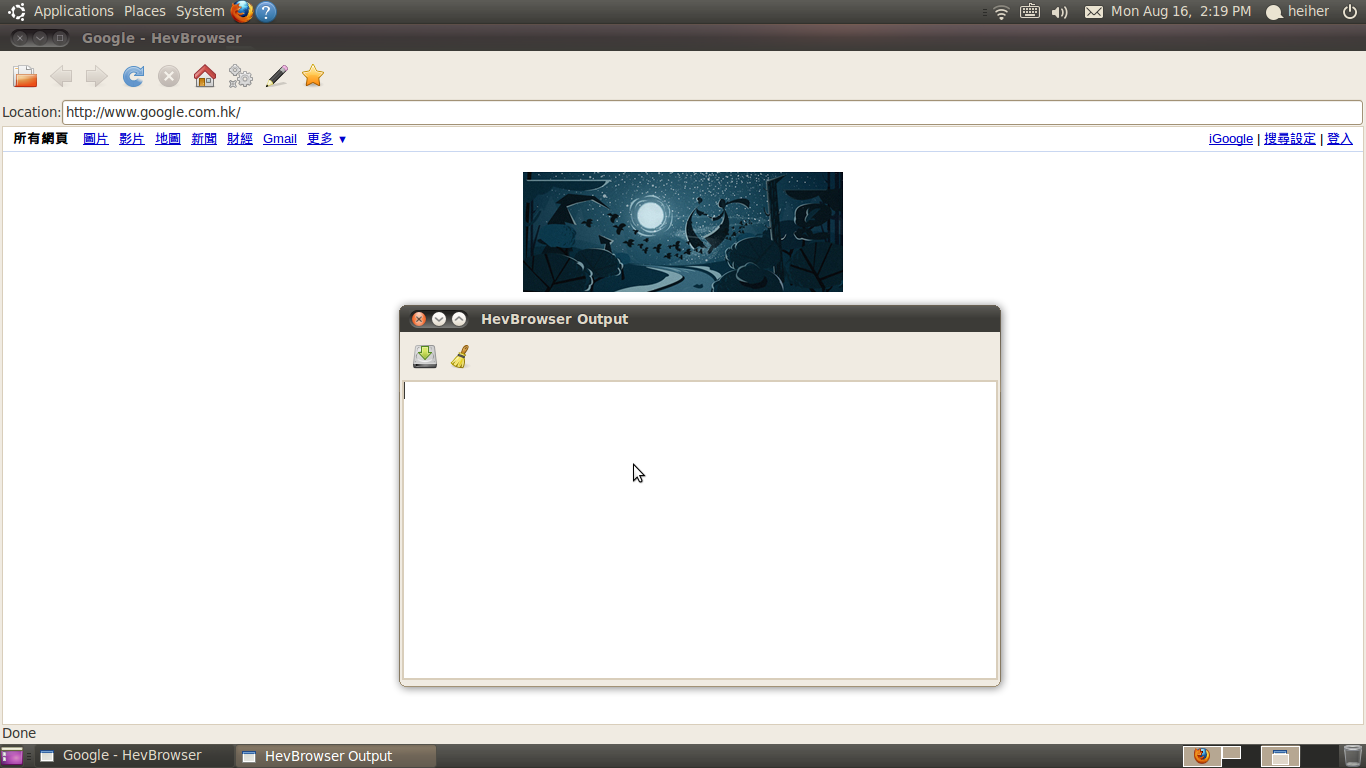Click the 所有網頁 label

(41, 139)
